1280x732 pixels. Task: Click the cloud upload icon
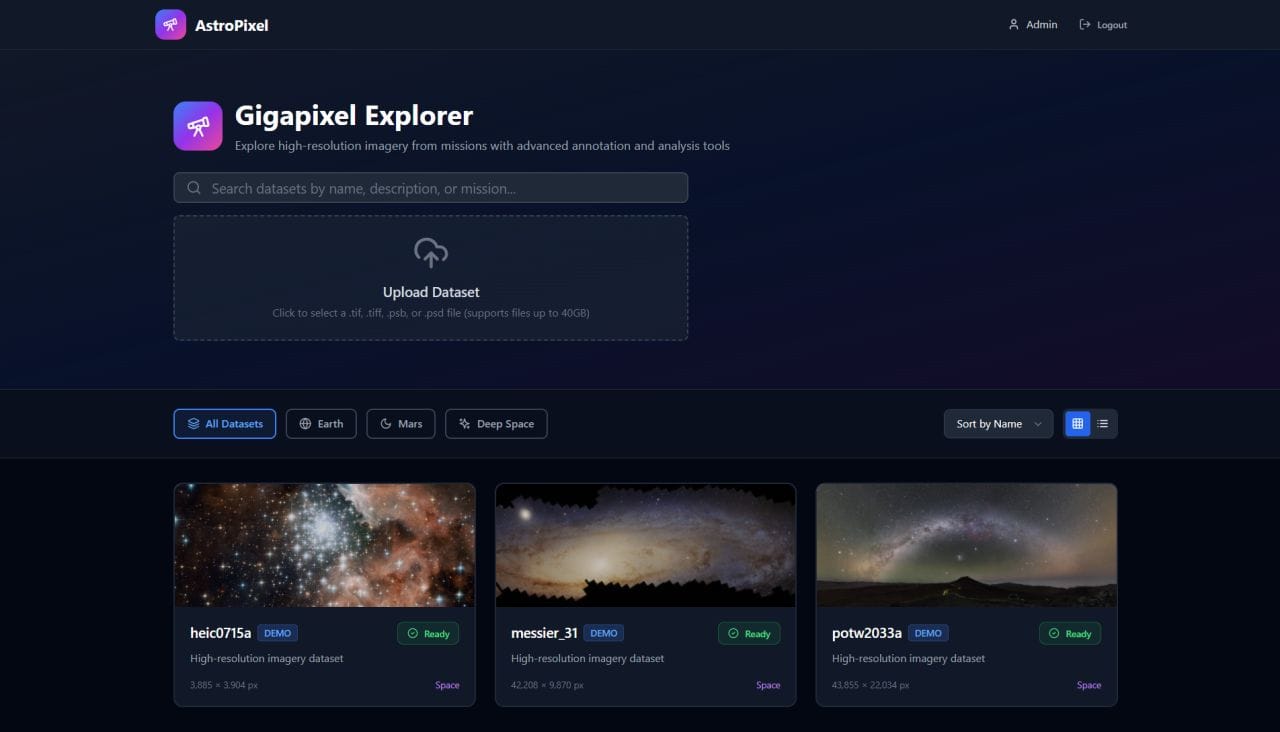pyautogui.click(x=431, y=253)
